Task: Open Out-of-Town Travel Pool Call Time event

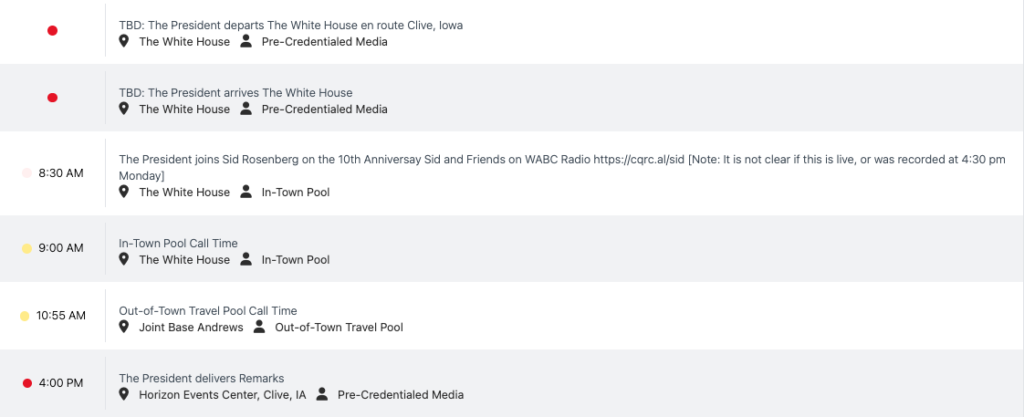Action: [208, 311]
